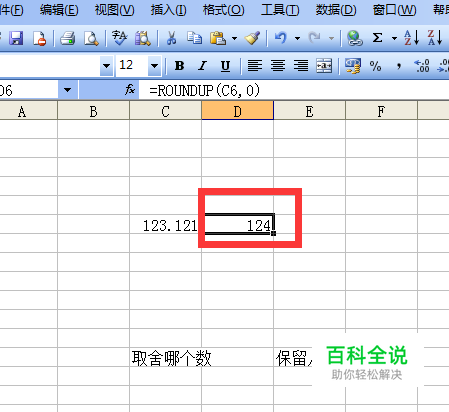
Task: Open the 视图(V) menu
Action: tap(114, 10)
